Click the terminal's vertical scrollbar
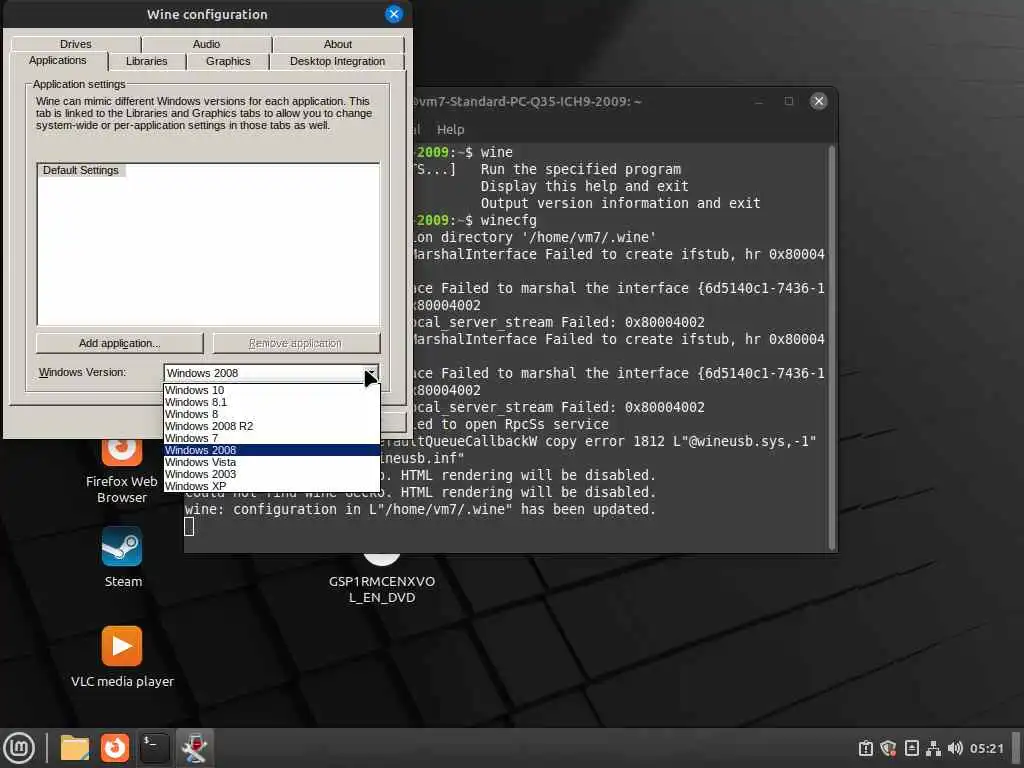1024x768 pixels. pos(831,347)
